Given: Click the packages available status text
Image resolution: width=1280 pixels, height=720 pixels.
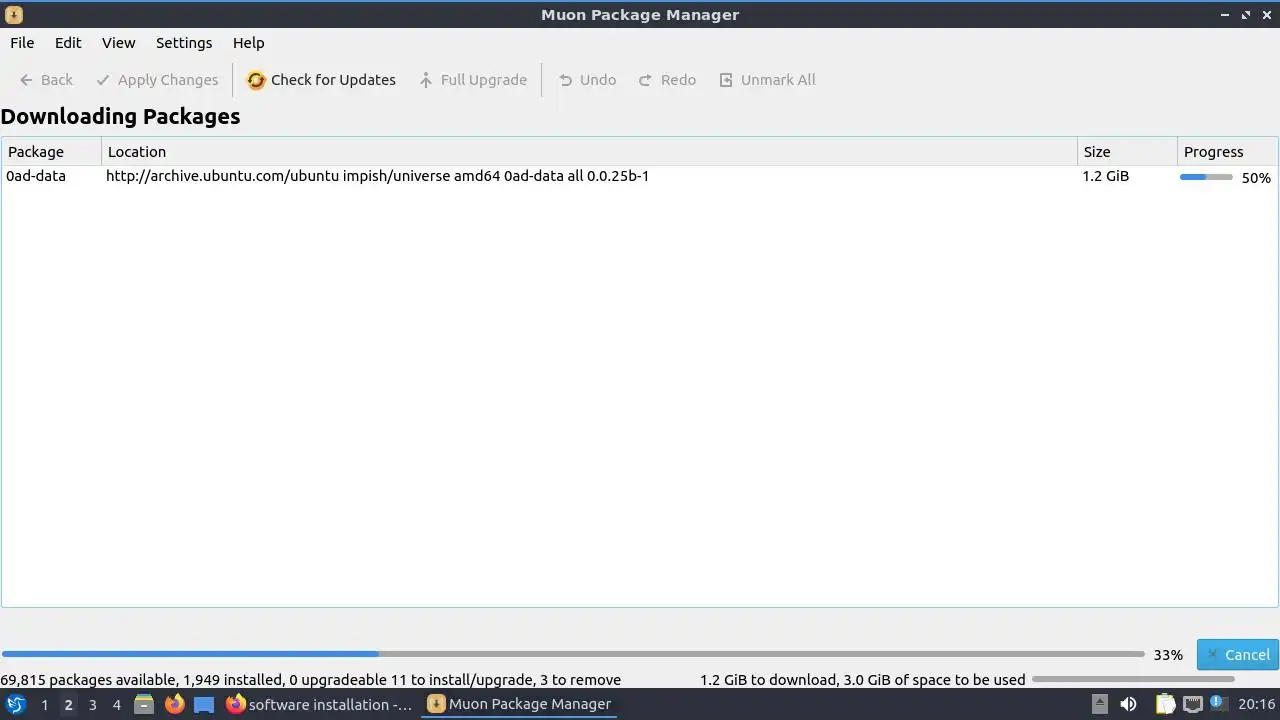Looking at the screenshot, I should (x=310, y=680).
